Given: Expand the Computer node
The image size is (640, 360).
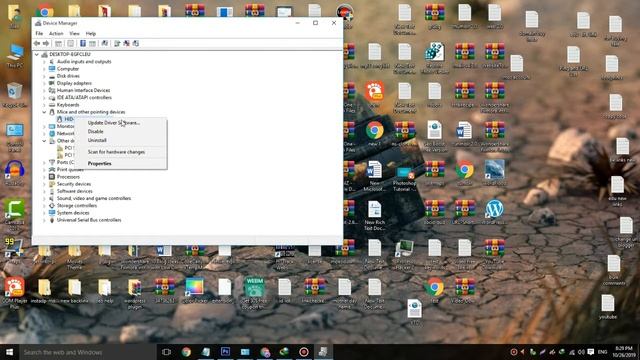Looking at the screenshot, I should (x=44, y=69).
